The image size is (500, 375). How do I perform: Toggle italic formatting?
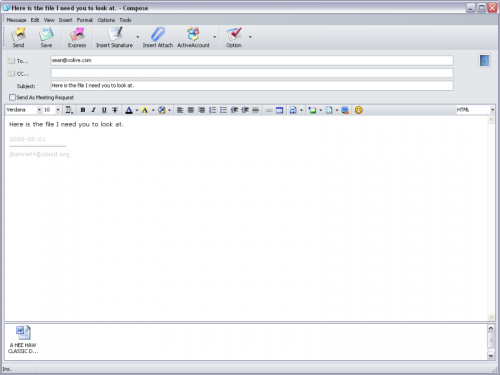(93, 110)
